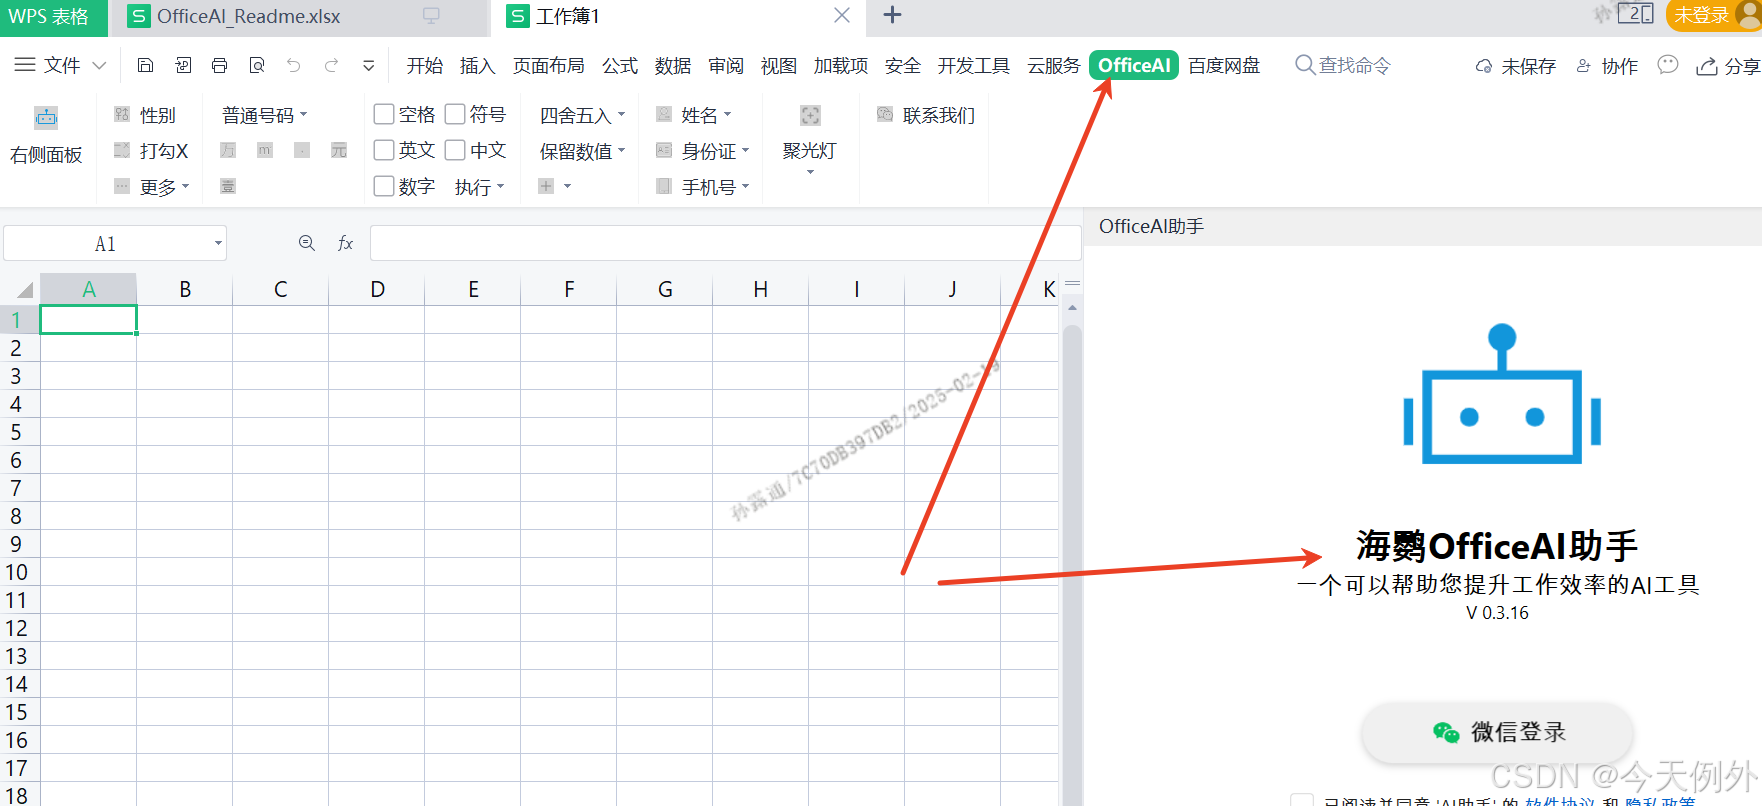
Task: Click the save icon in quick toolbar
Action: (x=145, y=65)
